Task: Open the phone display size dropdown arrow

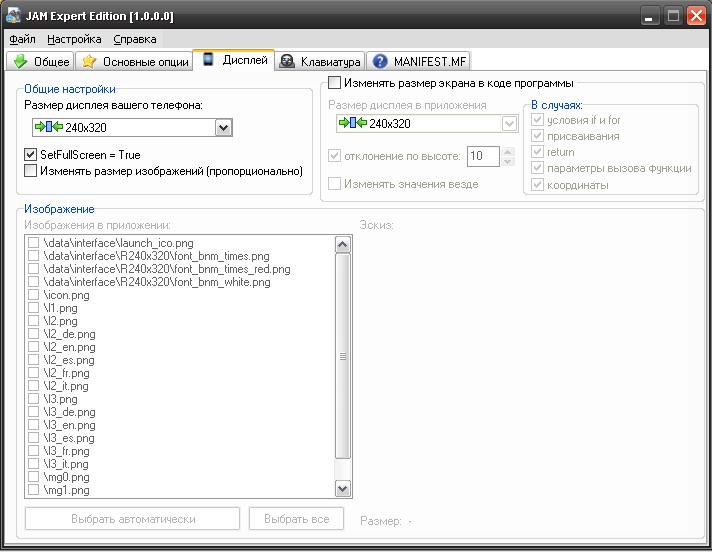Action: [x=223, y=128]
